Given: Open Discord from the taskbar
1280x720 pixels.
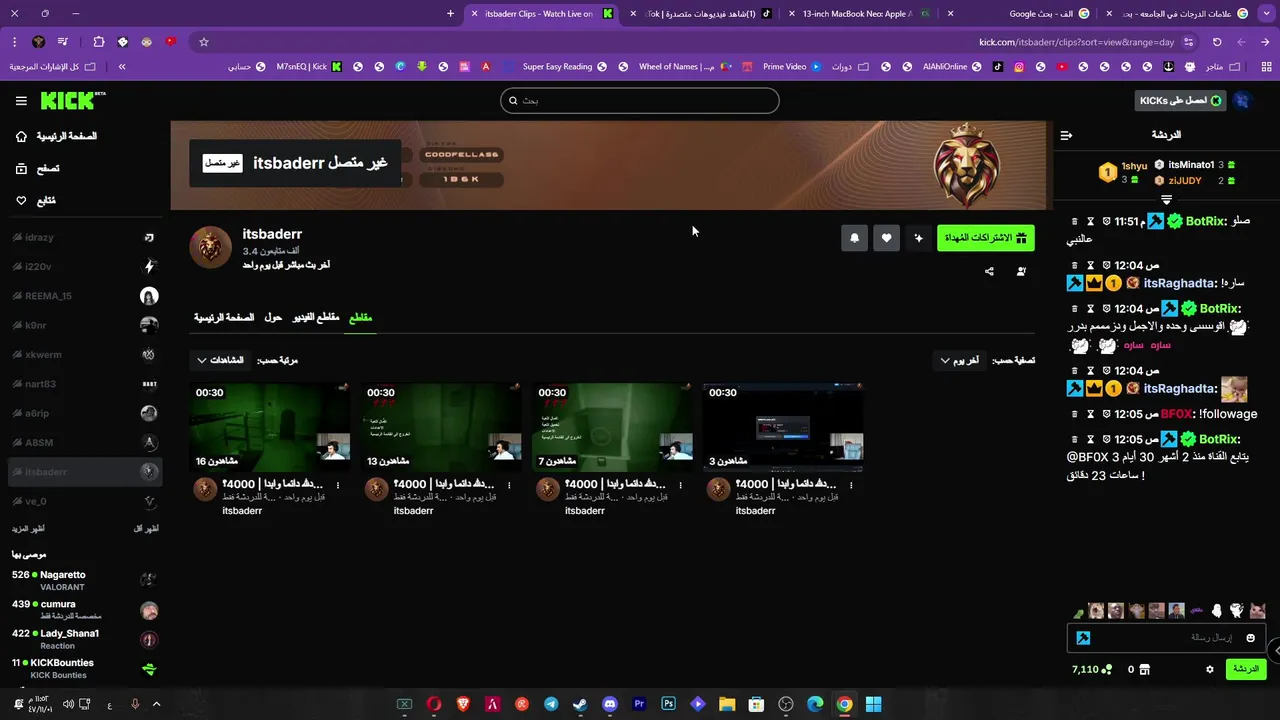Looking at the screenshot, I should (x=610, y=704).
